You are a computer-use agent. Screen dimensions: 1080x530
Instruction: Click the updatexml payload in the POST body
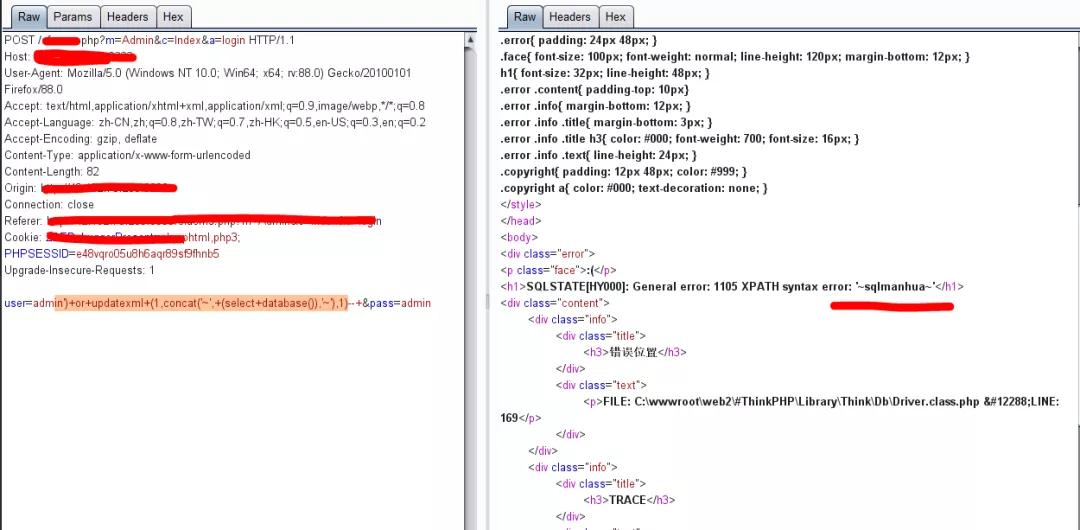pyautogui.click(x=210, y=303)
